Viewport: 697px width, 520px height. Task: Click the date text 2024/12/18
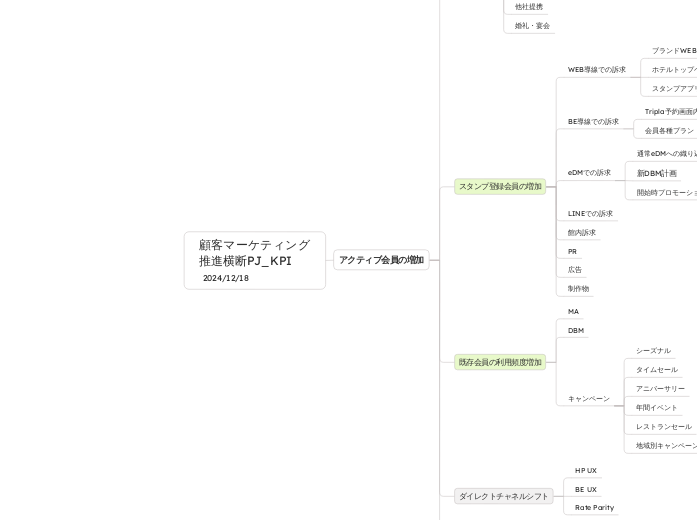(226, 278)
